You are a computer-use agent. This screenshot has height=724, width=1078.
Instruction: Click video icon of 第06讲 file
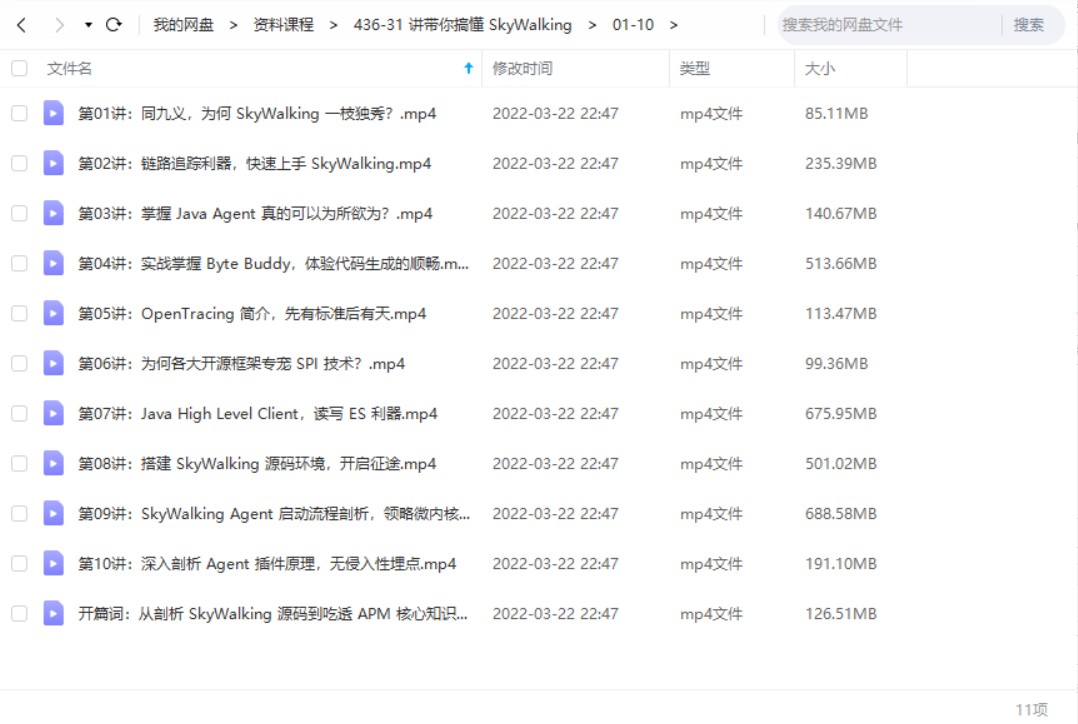pyautogui.click(x=54, y=363)
